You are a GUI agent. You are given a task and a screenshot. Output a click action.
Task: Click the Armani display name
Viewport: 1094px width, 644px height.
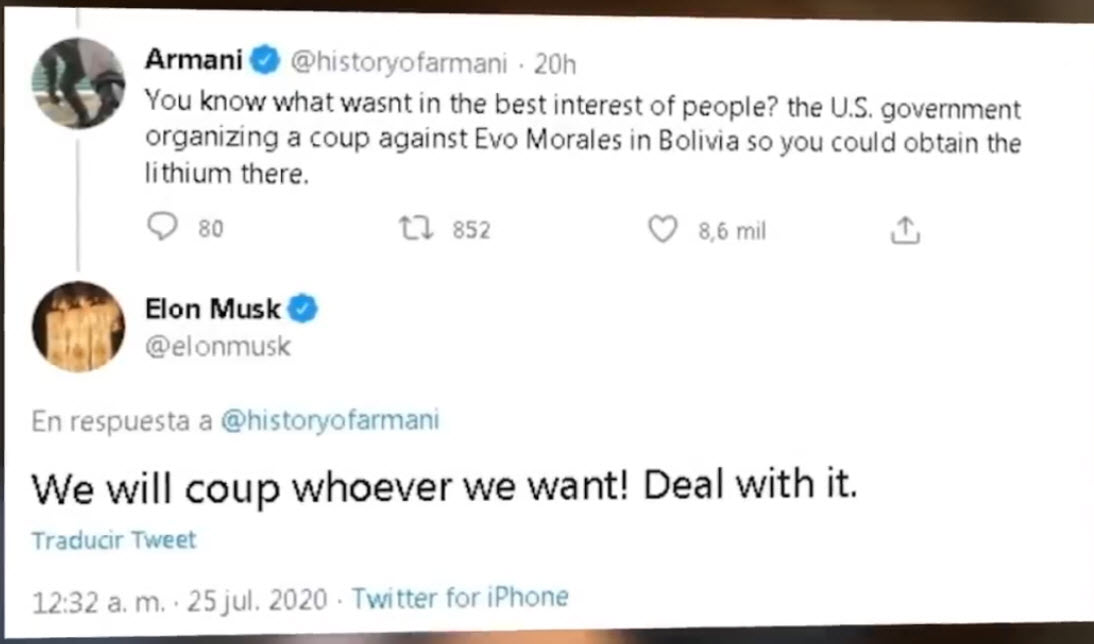[x=194, y=61]
